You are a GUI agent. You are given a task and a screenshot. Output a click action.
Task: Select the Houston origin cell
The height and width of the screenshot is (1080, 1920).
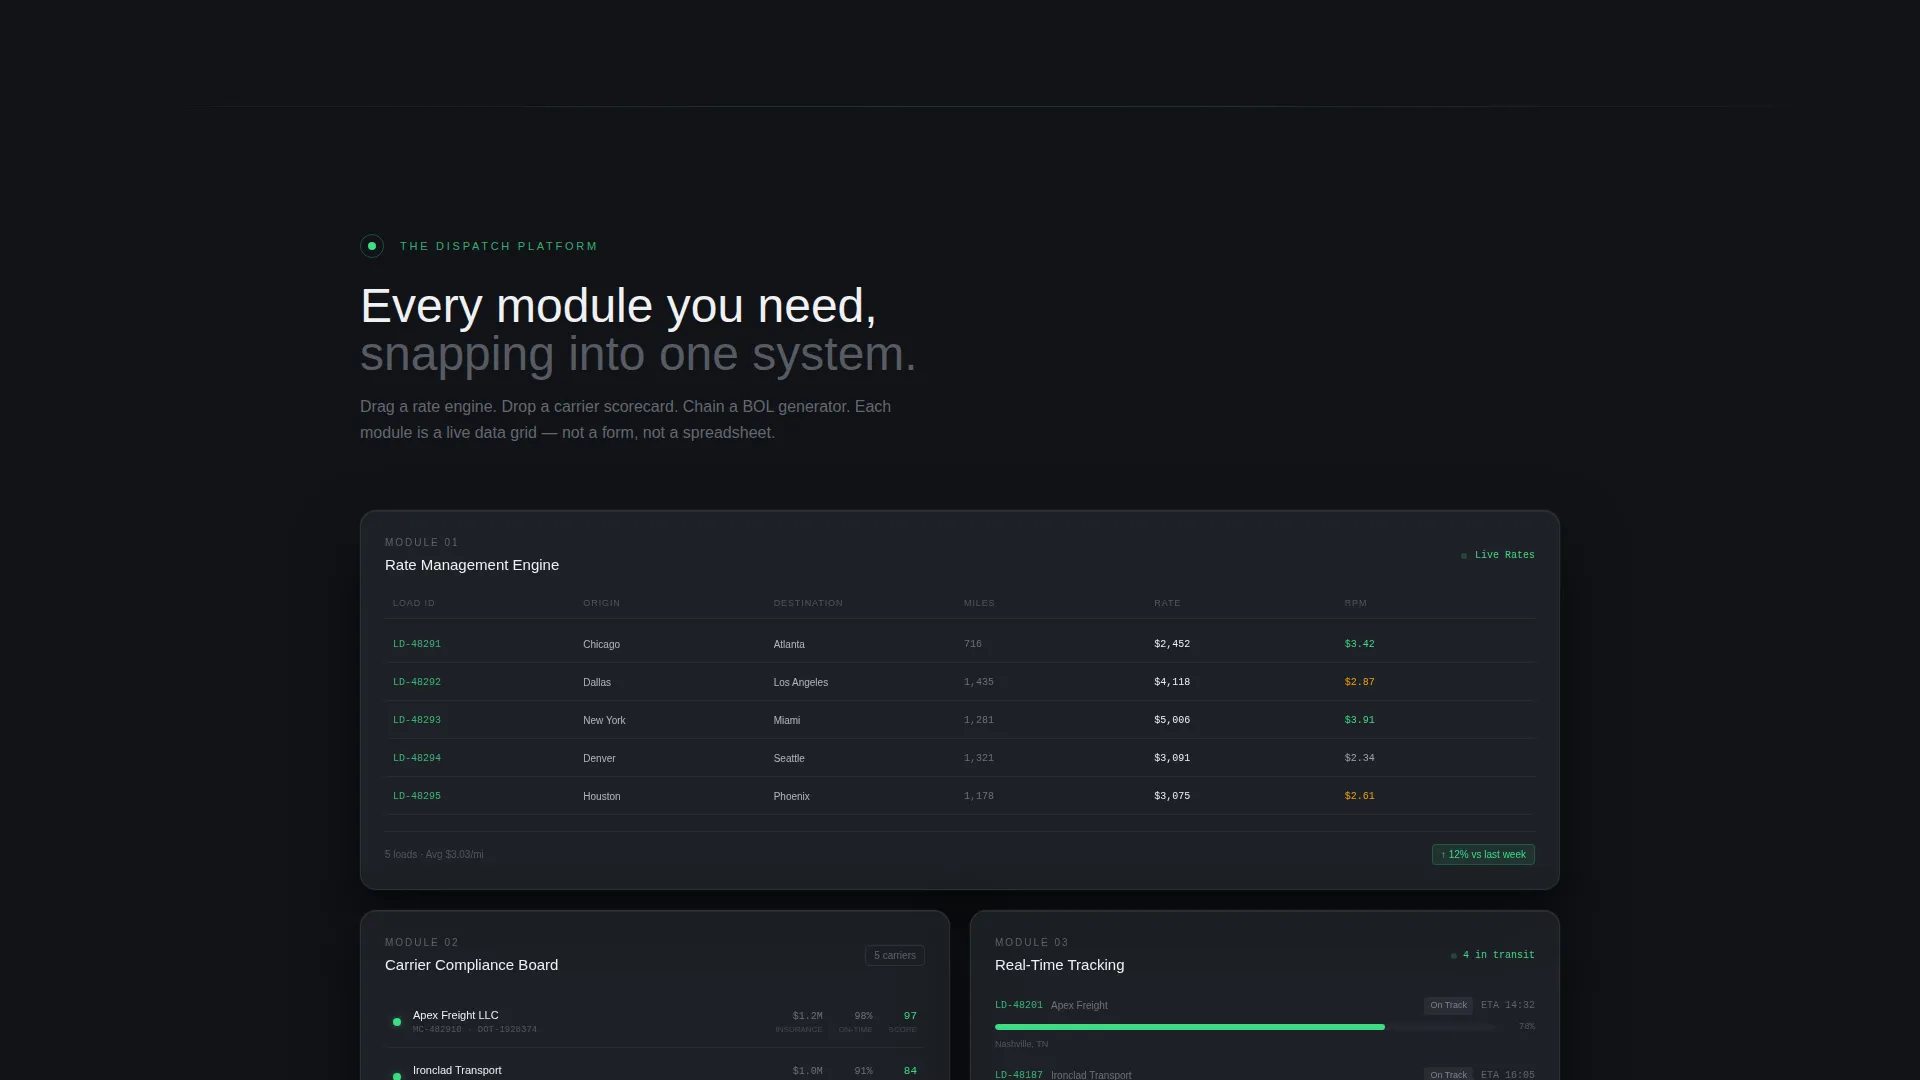pos(601,797)
